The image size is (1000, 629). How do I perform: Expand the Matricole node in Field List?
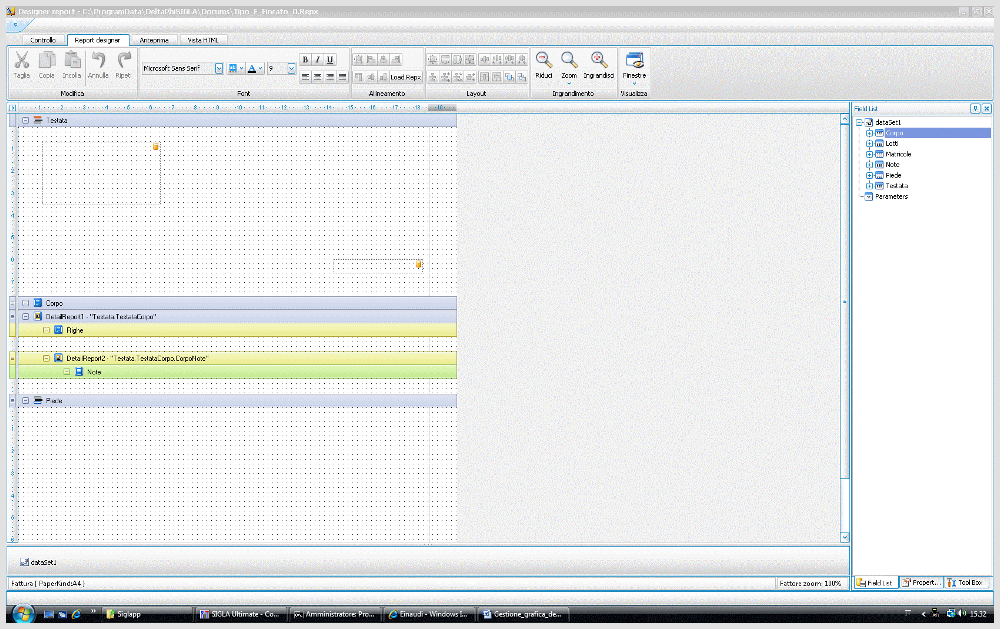(x=869, y=154)
